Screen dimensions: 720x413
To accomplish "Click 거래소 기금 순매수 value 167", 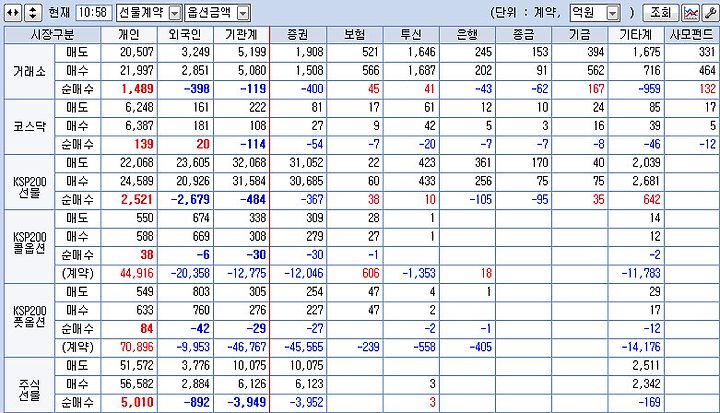I will 596,89.
